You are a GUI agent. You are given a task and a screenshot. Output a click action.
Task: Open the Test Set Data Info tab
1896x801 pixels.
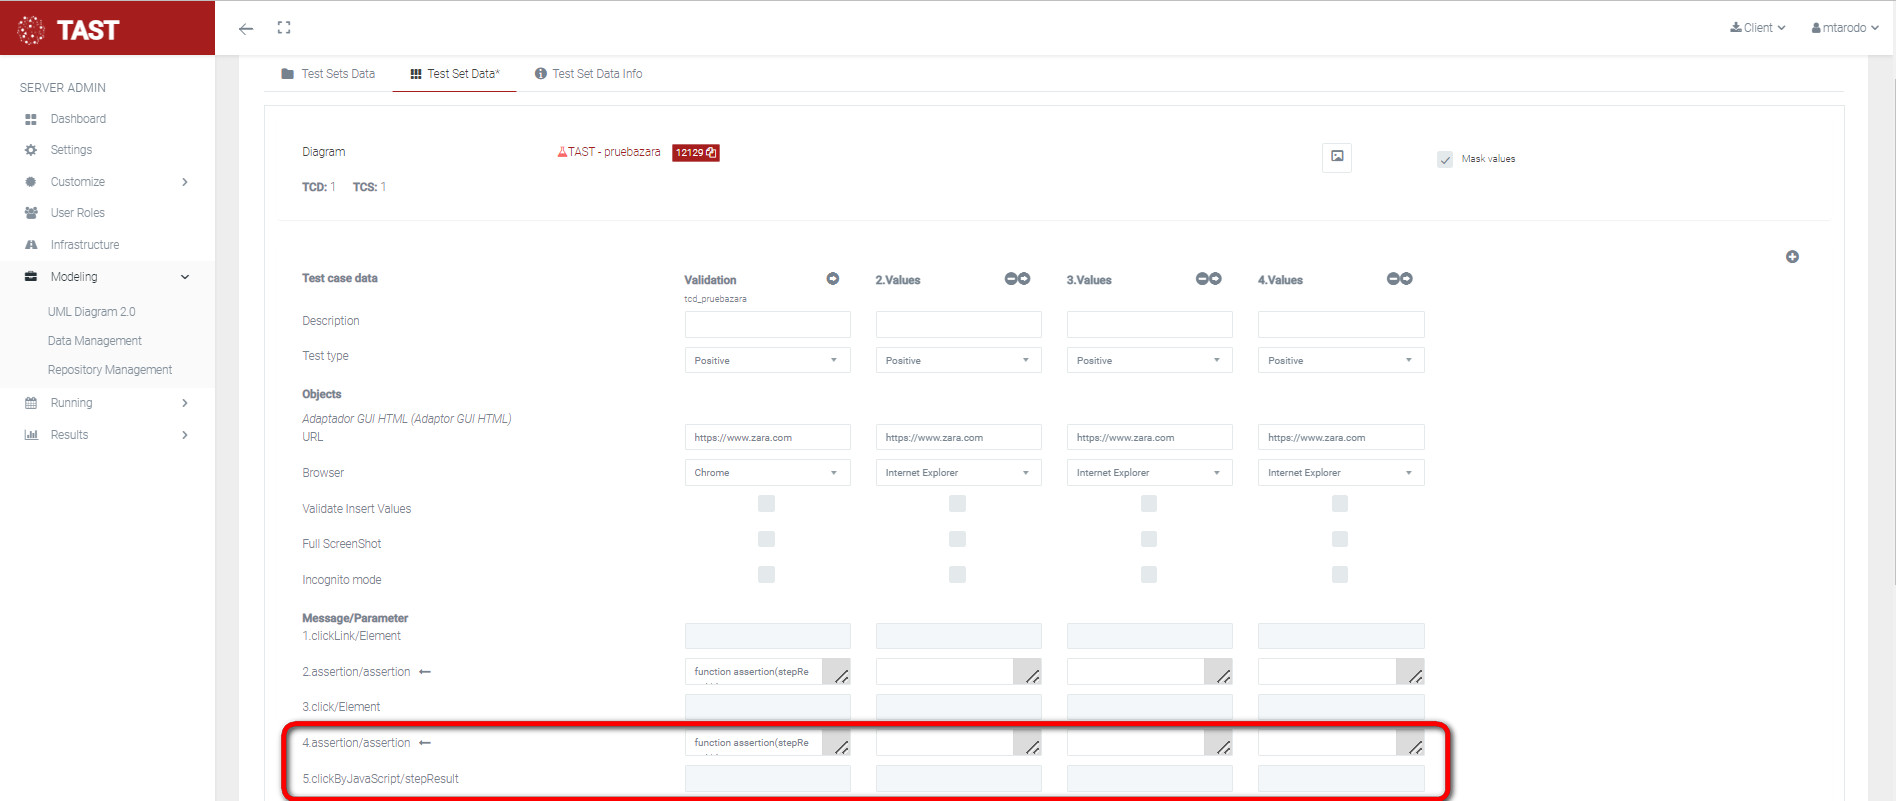click(x=588, y=74)
